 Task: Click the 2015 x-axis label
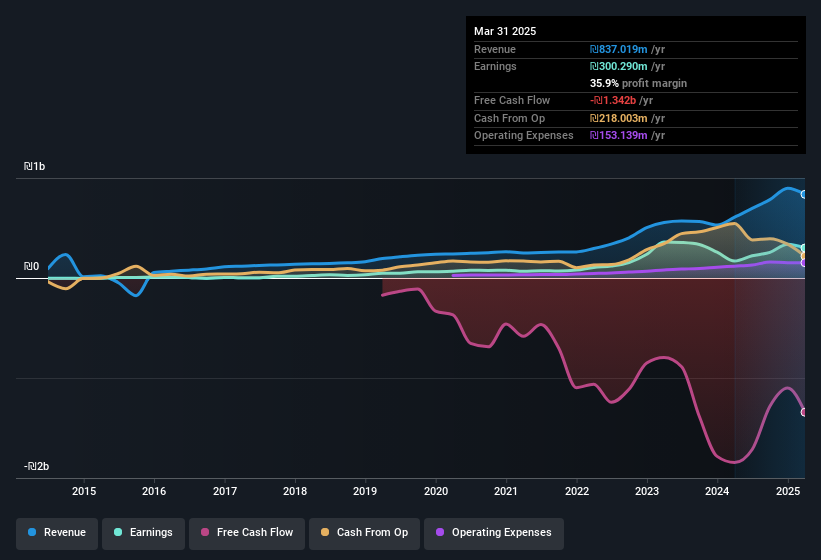tap(84, 491)
